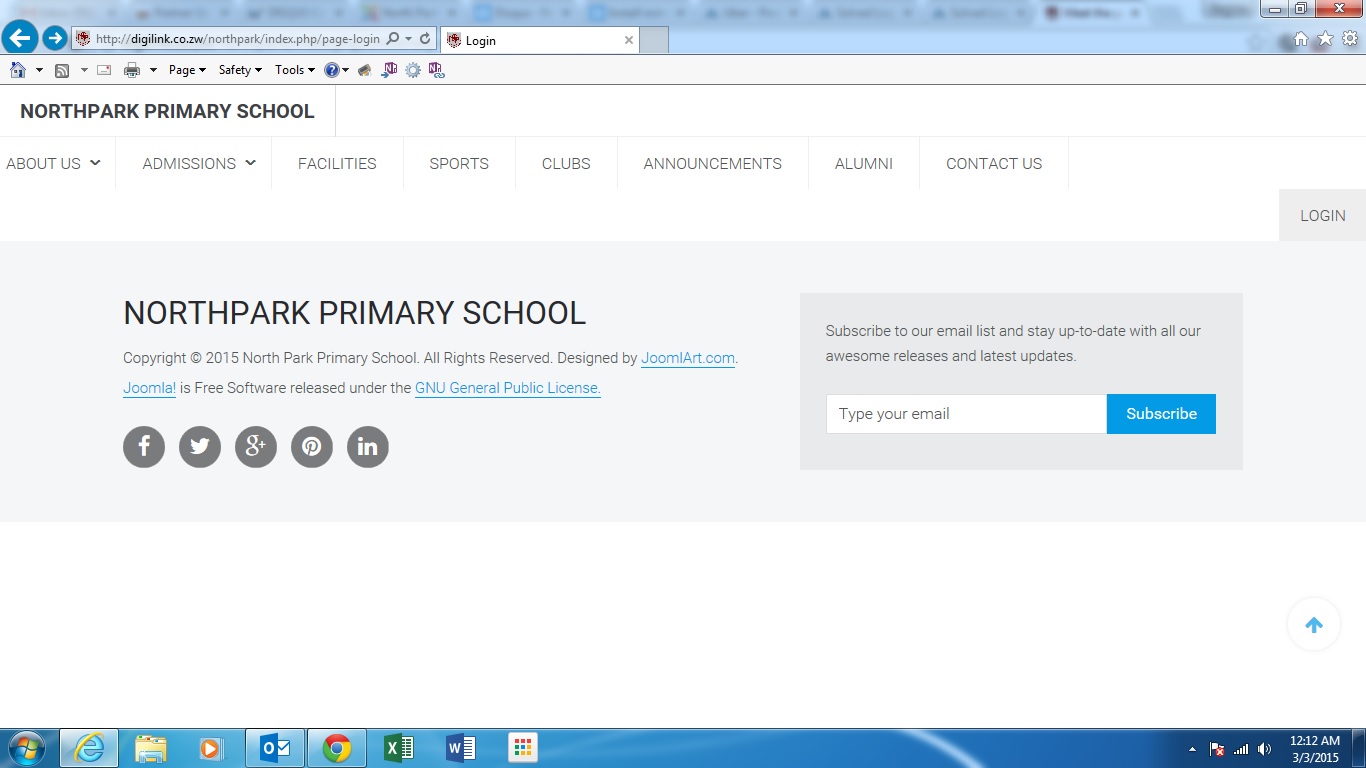Expand the ABOUT US dropdown menu

(47, 163)
